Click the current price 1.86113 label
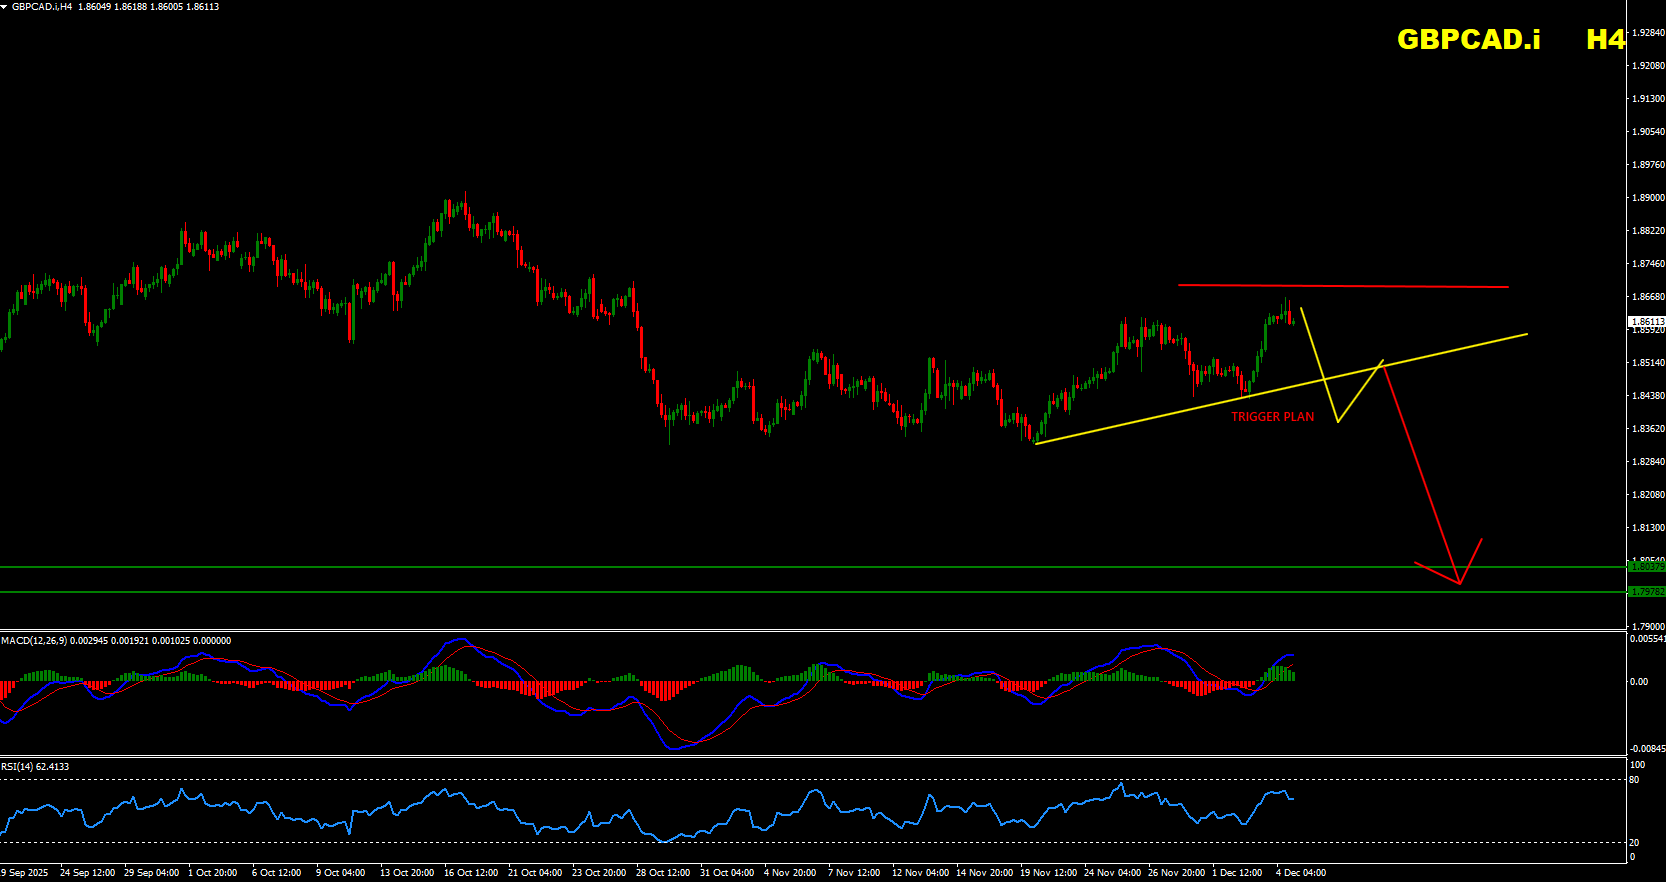1666x882 pixels. tap(1646, 322)
